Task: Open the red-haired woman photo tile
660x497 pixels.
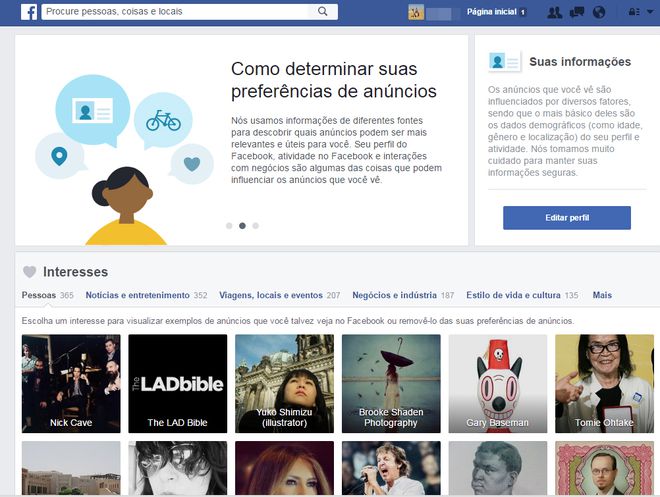Action: pyautogui.click(x=285, y=468)
